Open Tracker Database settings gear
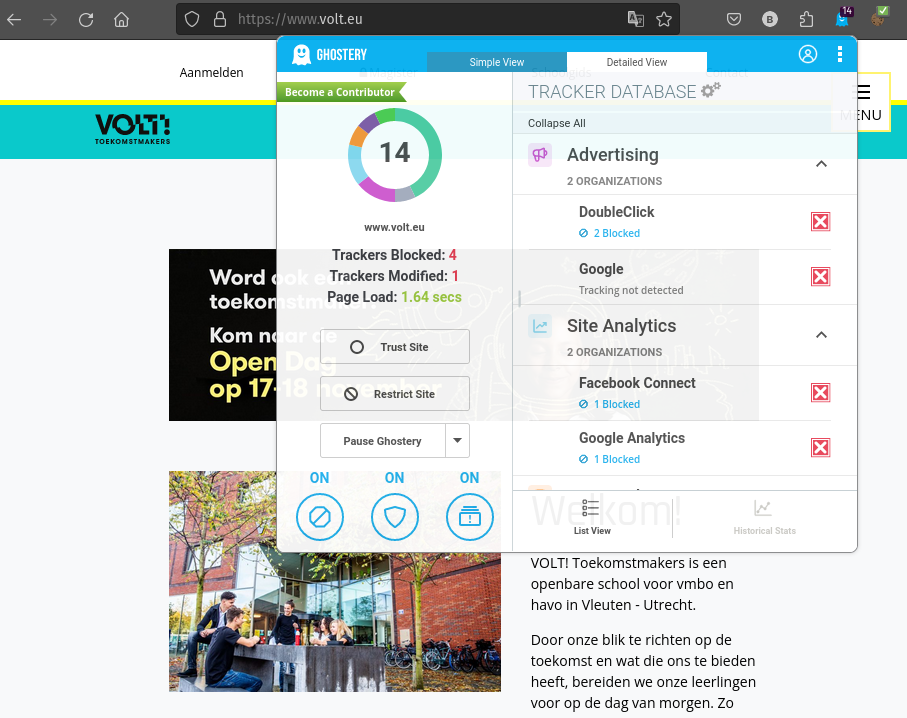Screen dimensions: 907x718 tap(711, 90)
